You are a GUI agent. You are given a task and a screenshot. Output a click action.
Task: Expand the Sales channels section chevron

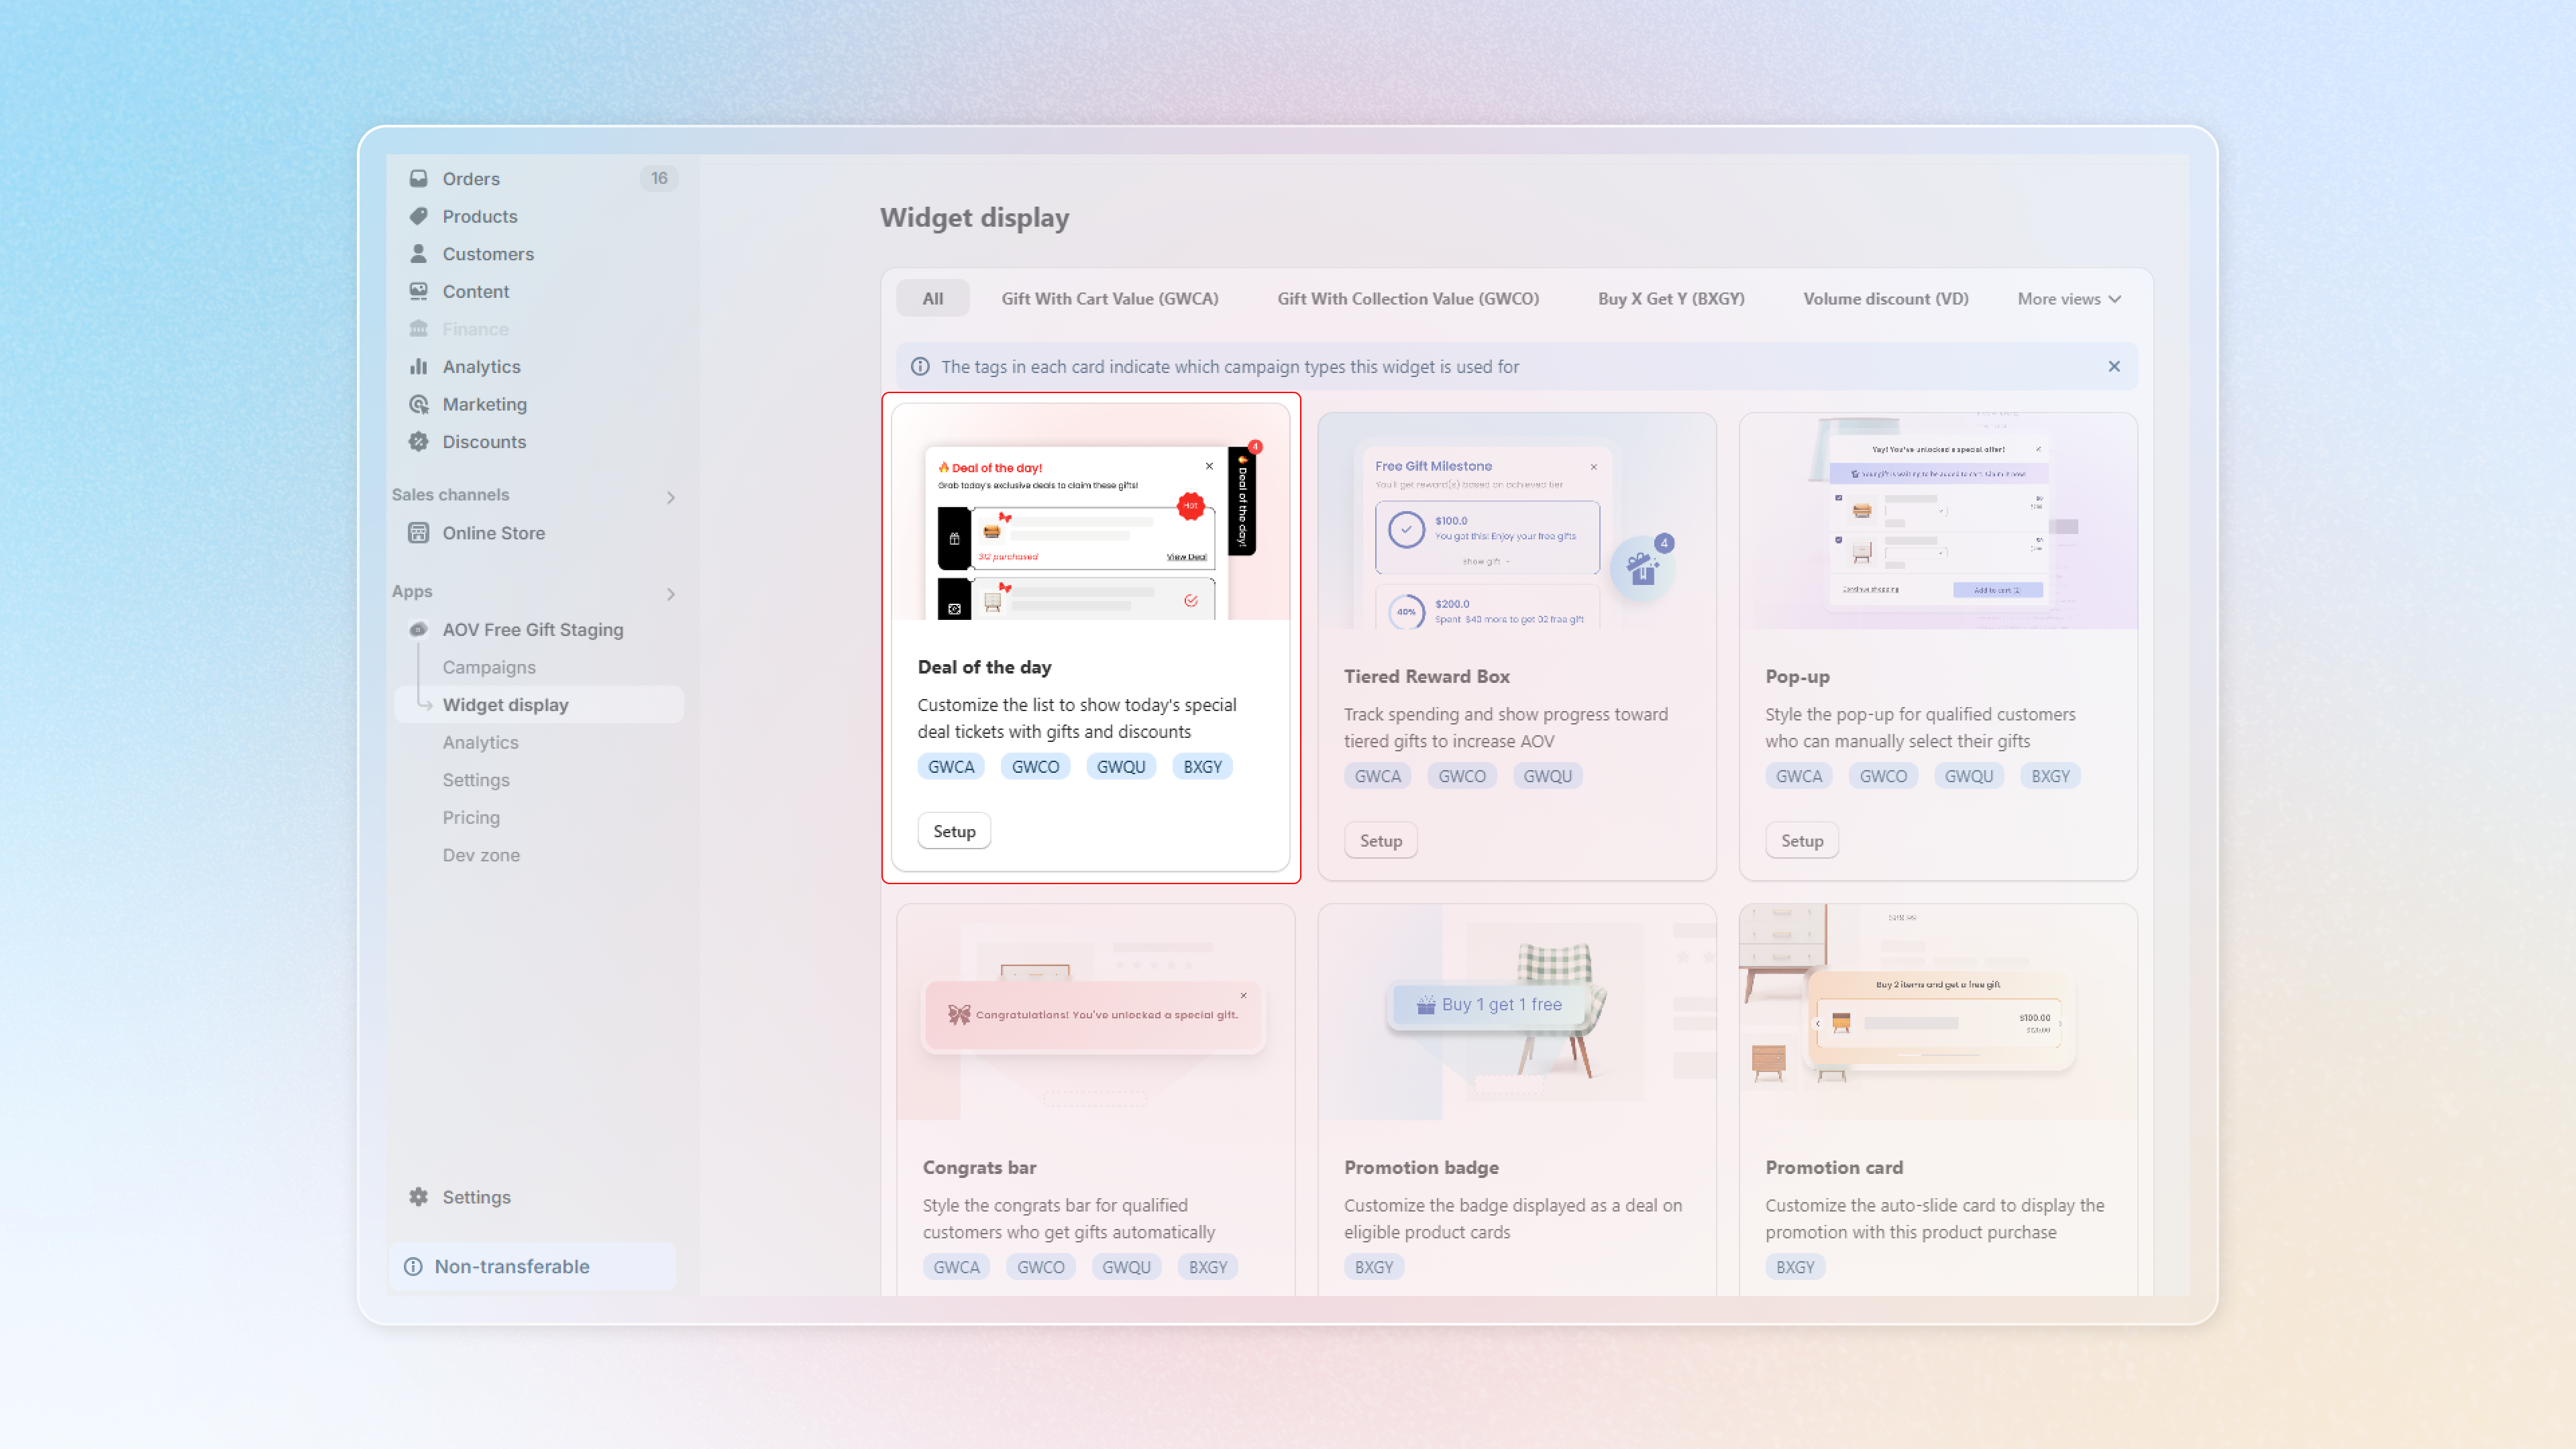[671, 497]
